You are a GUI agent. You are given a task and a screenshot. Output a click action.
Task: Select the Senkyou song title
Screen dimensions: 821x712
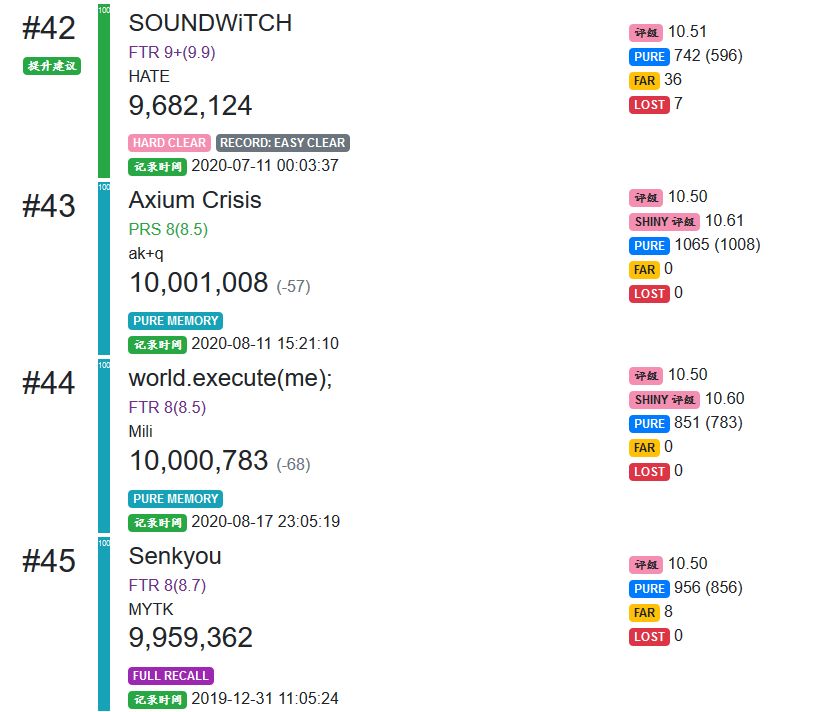click(x=175, y=556)
